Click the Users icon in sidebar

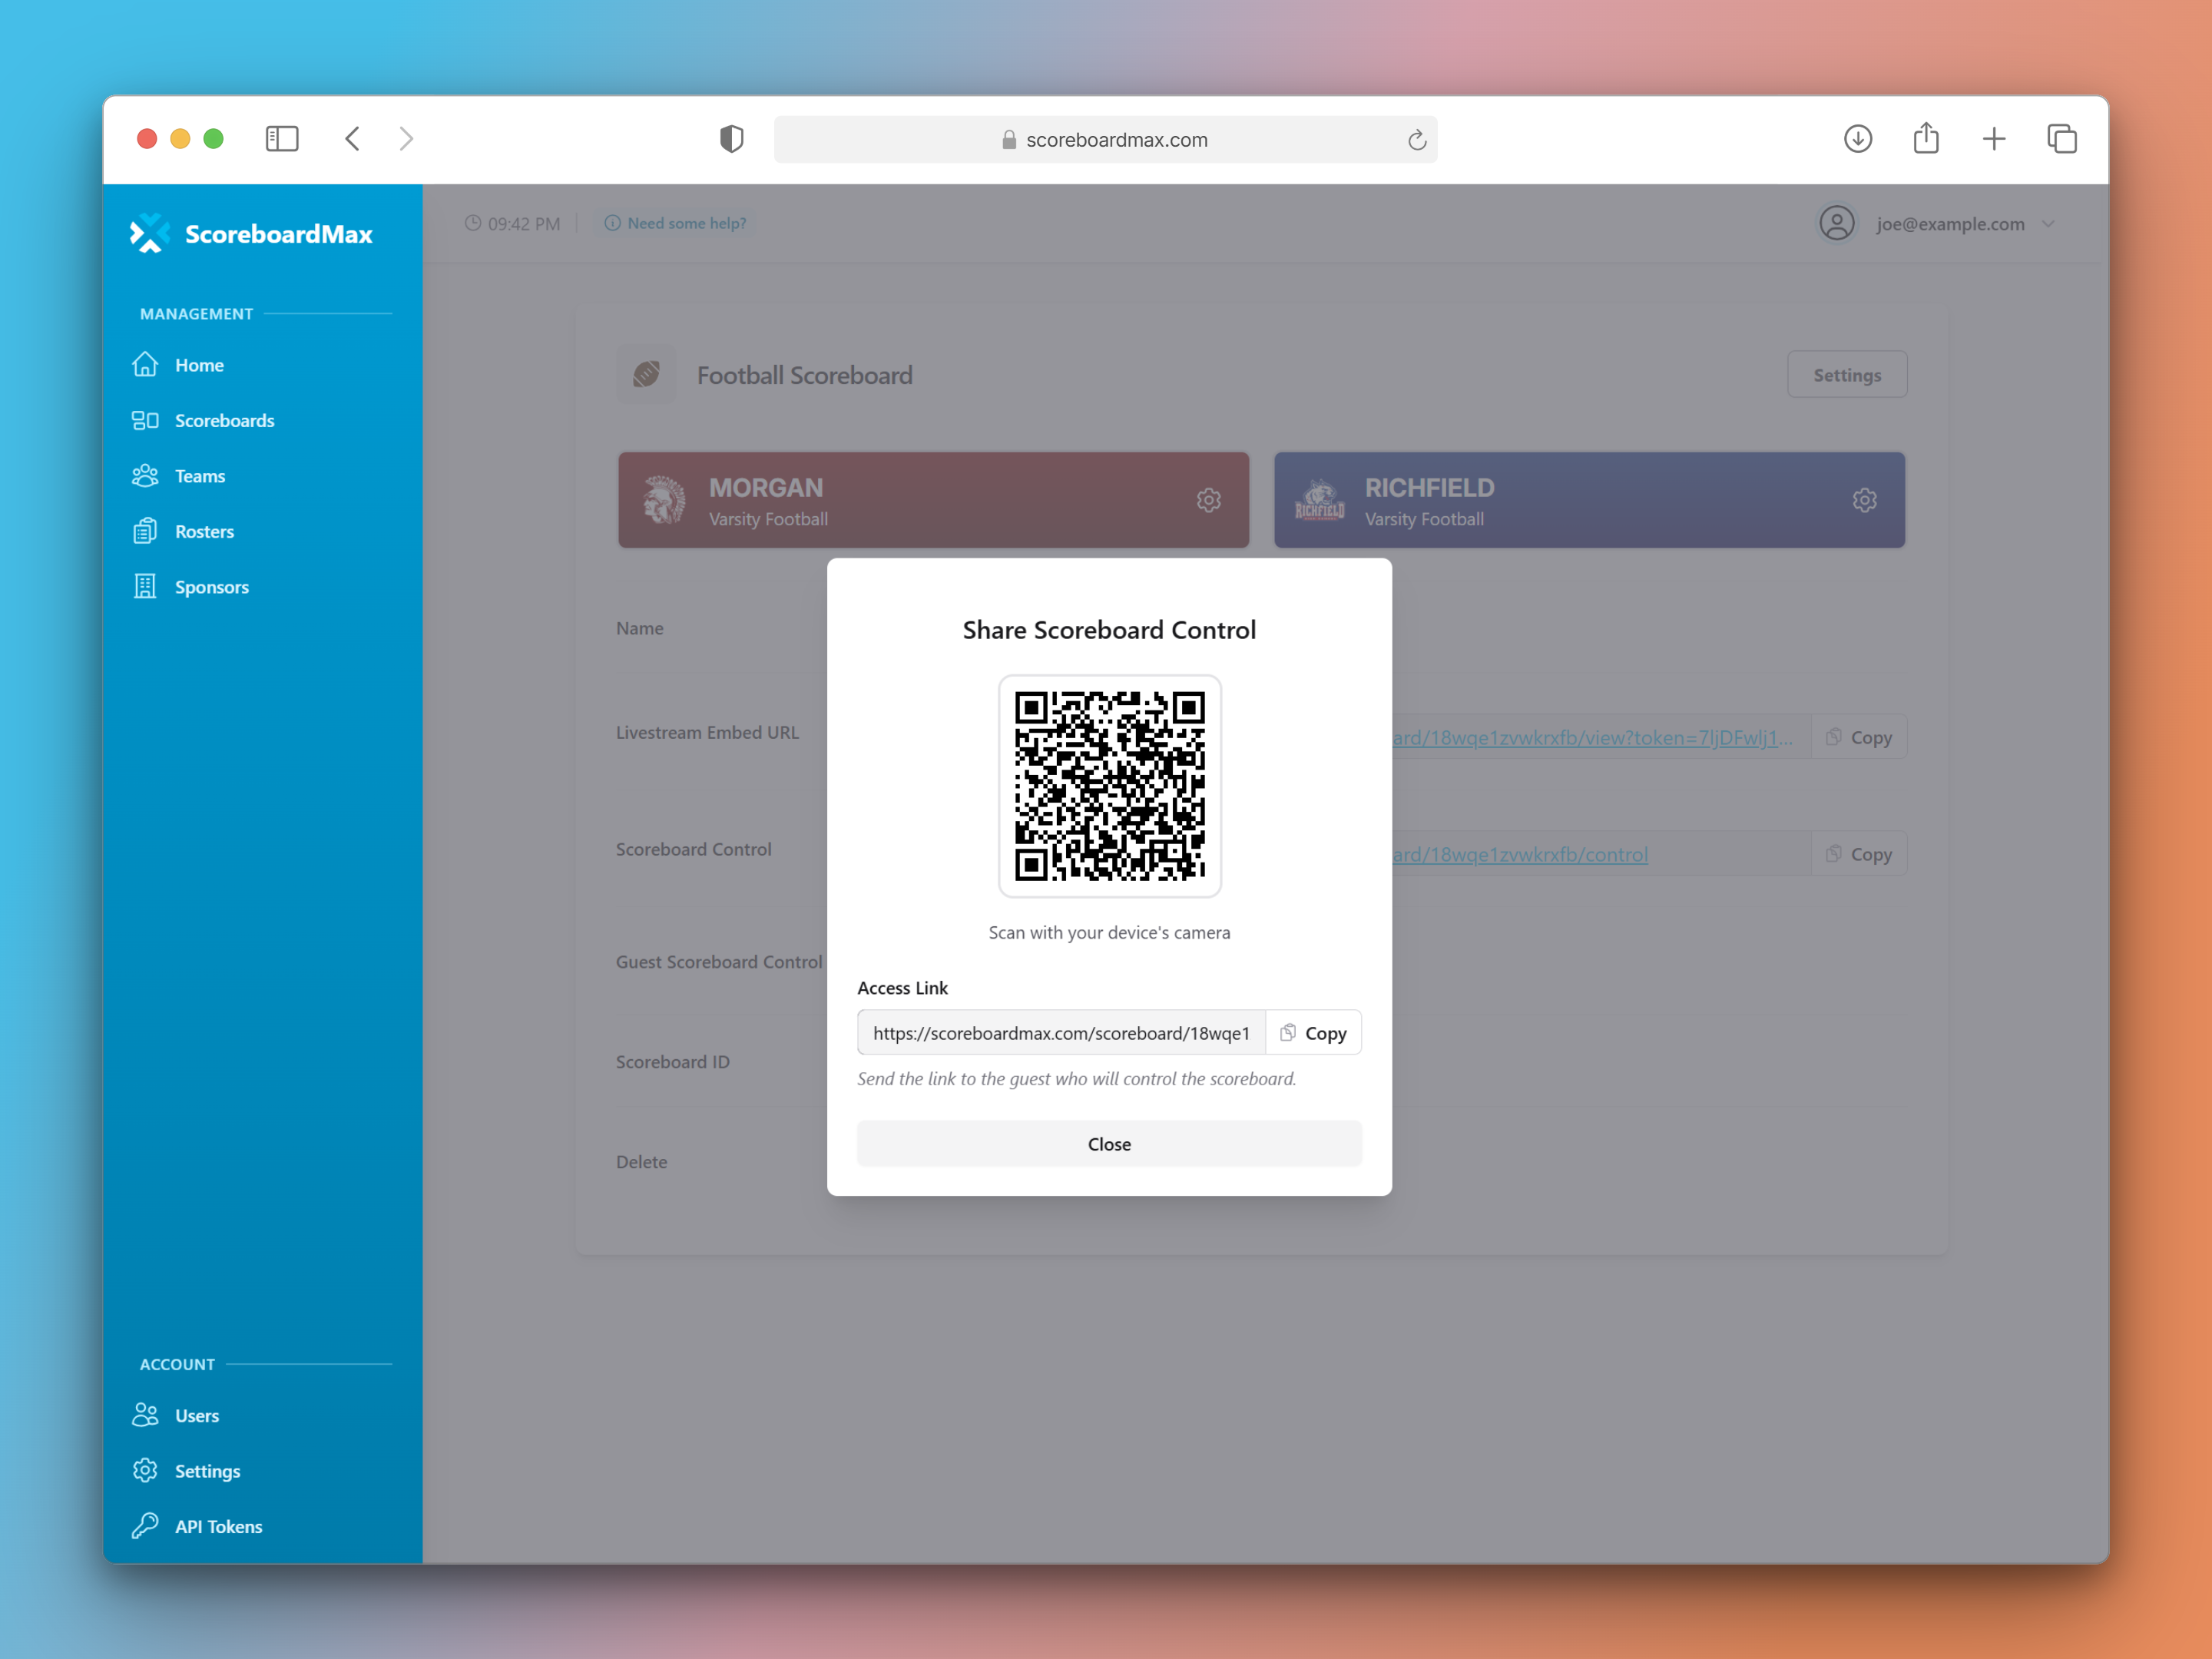tap(145, 1414)
